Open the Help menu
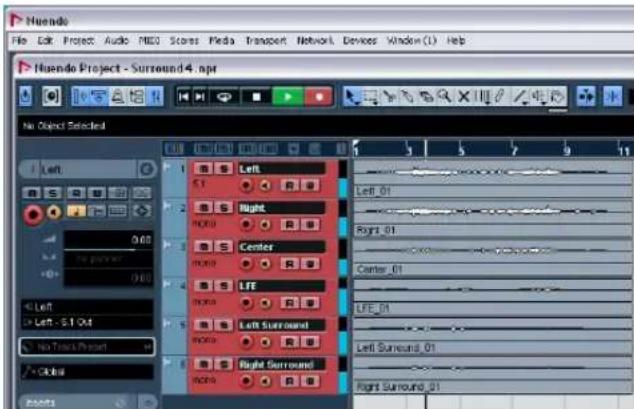 (x=456, y=40)
